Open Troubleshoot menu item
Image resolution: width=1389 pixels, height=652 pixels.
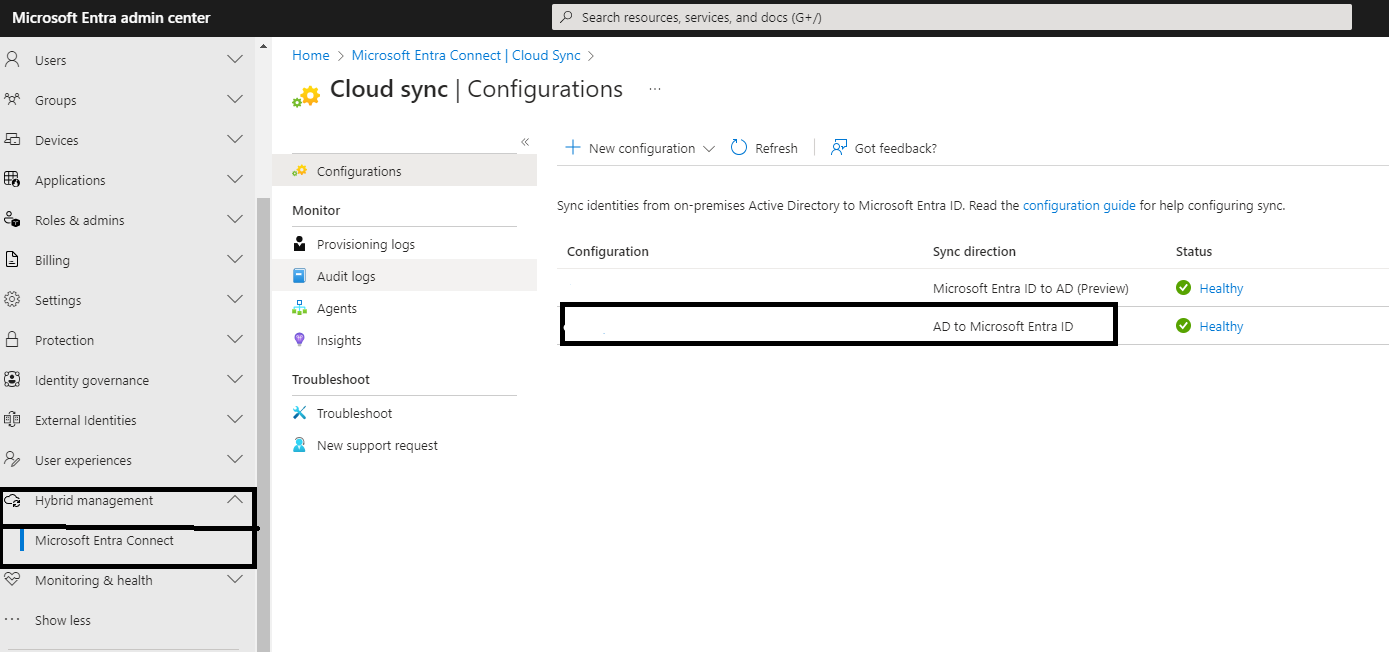404,413
